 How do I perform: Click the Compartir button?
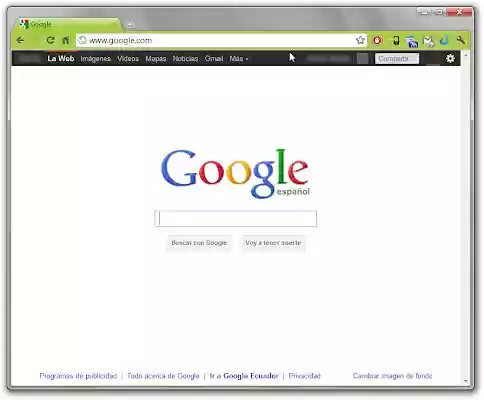[397, 59]
